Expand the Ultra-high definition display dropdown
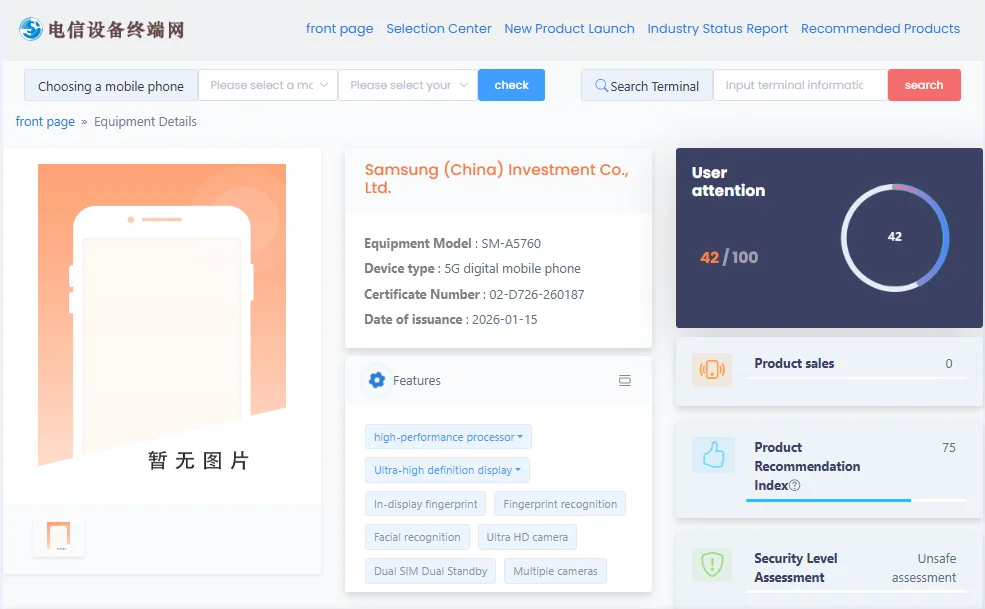Image resolution: width=985 pixels, height=609 pixels. pyautogui.click(x=446, y=470)
